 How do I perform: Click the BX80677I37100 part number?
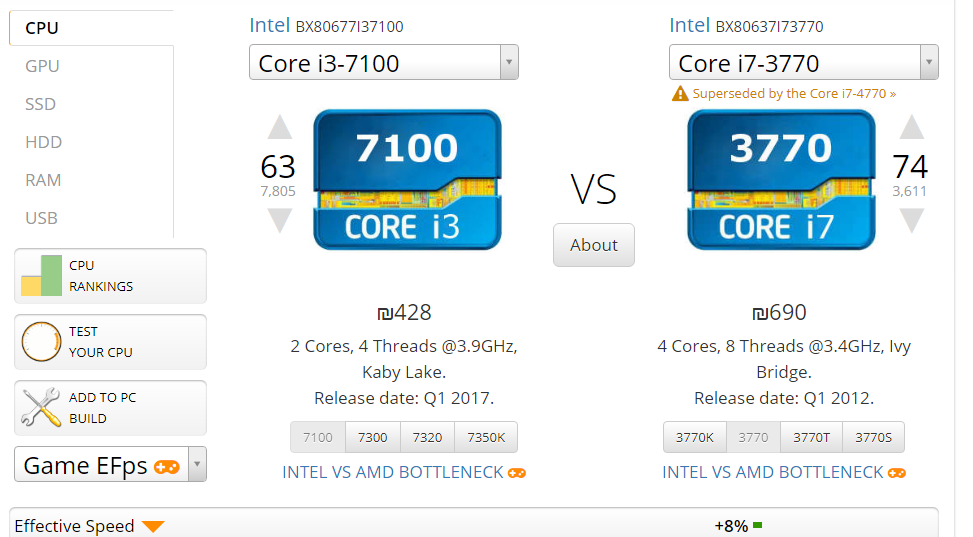pos(349,27)
